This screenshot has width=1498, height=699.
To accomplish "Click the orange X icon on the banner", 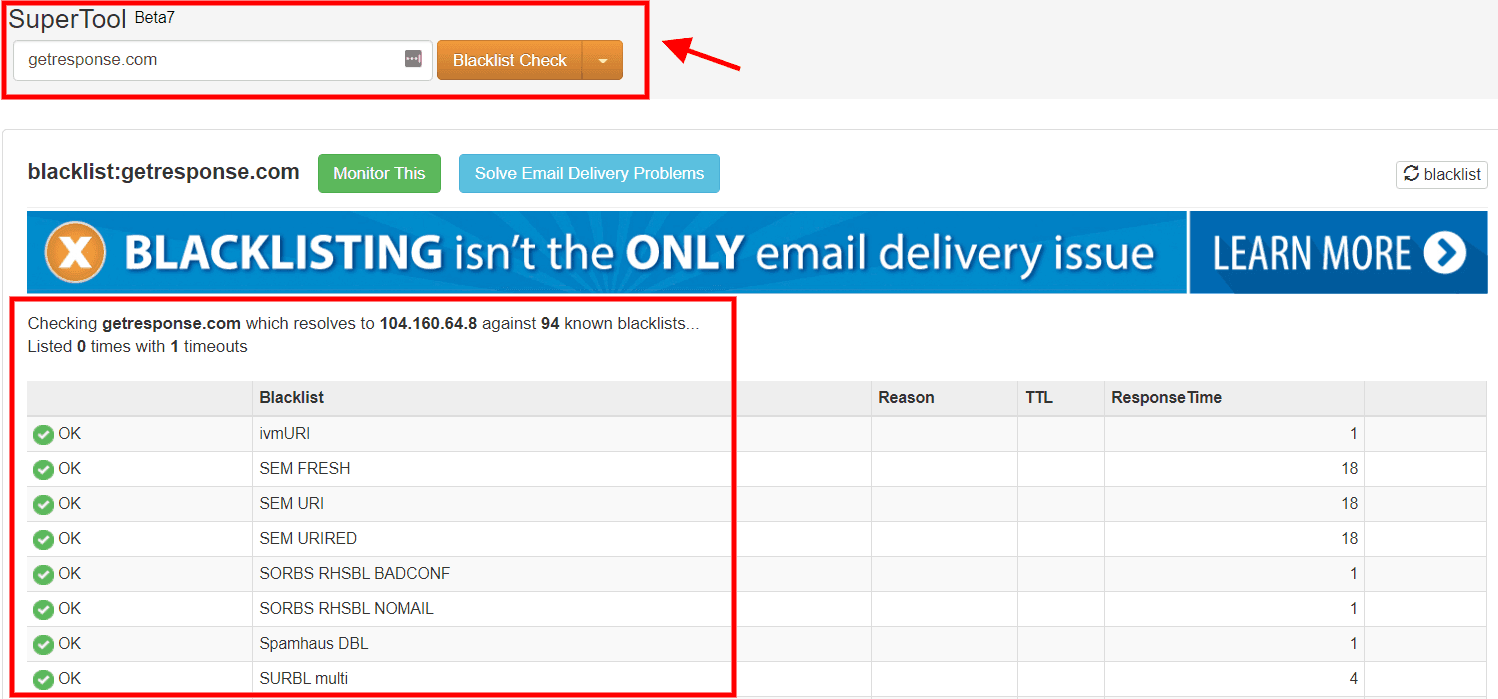I will click(x=75, y=252).
